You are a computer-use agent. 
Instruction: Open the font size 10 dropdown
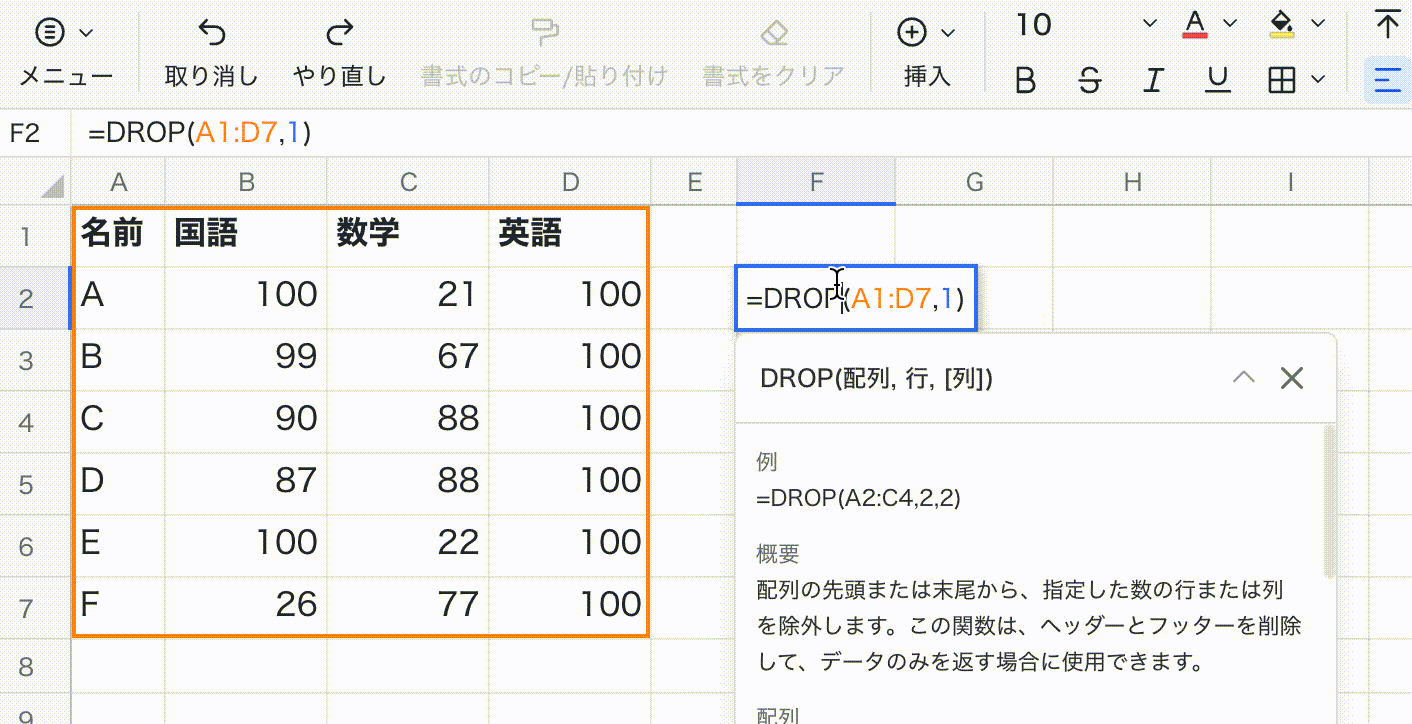coord(1149,24)
